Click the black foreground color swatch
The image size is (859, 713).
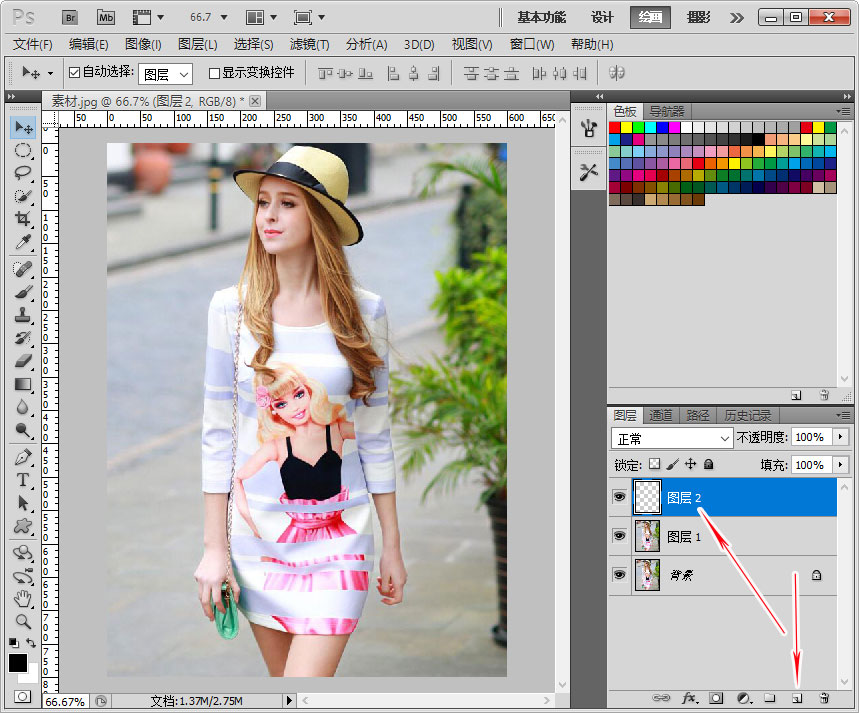(x=18, y=663)
